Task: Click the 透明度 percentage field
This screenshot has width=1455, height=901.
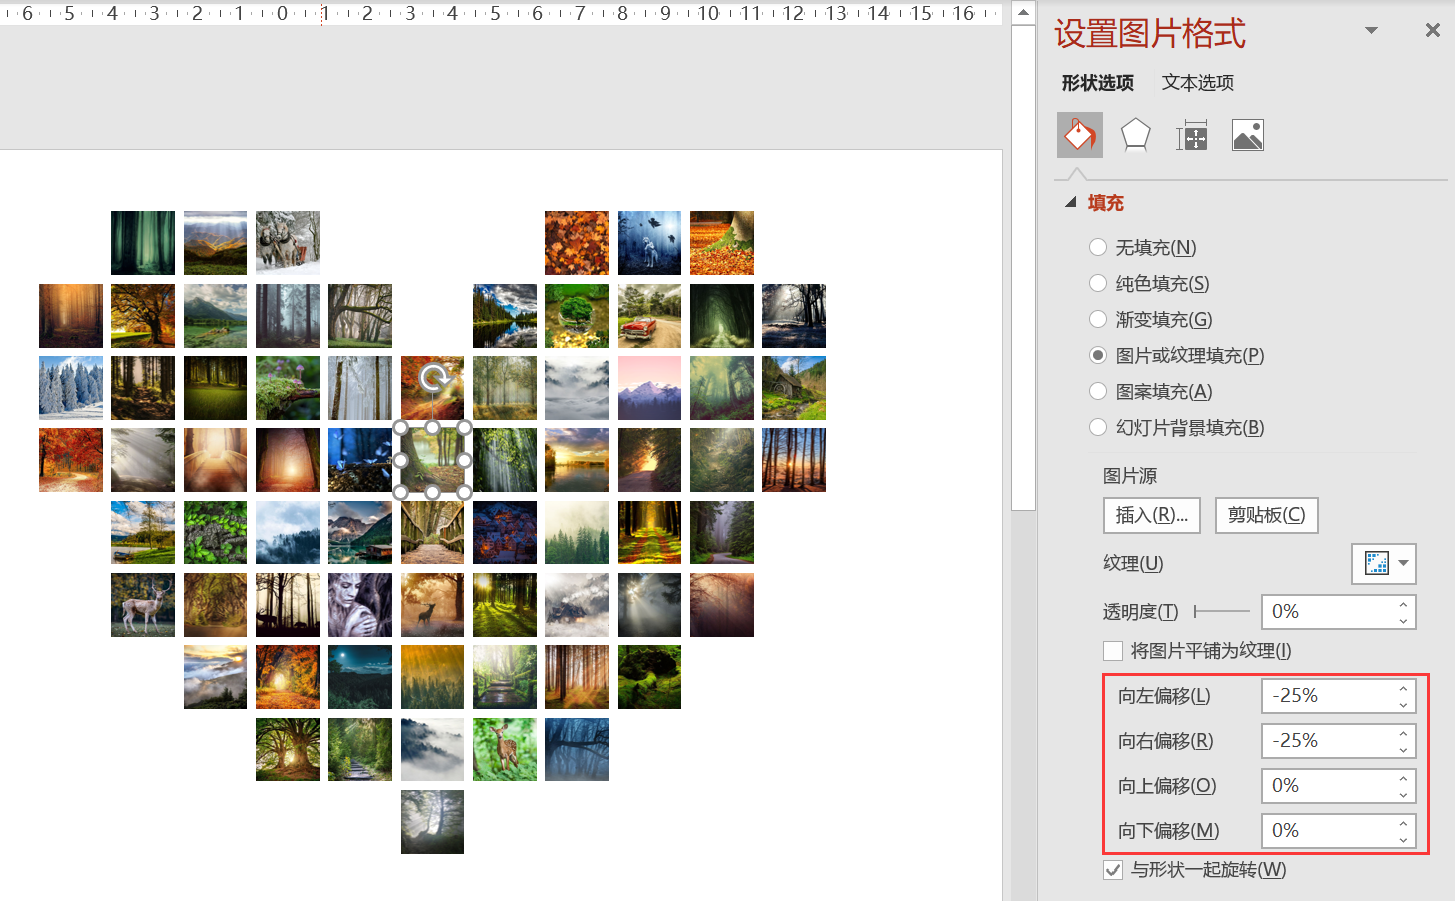Action: click(x=1326, y=611)
